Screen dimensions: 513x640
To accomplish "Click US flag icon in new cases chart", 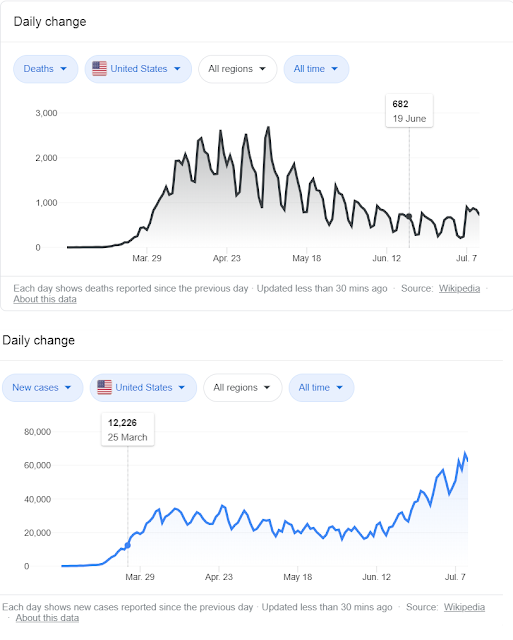I will pyautogui.click(x=104, y=387).
